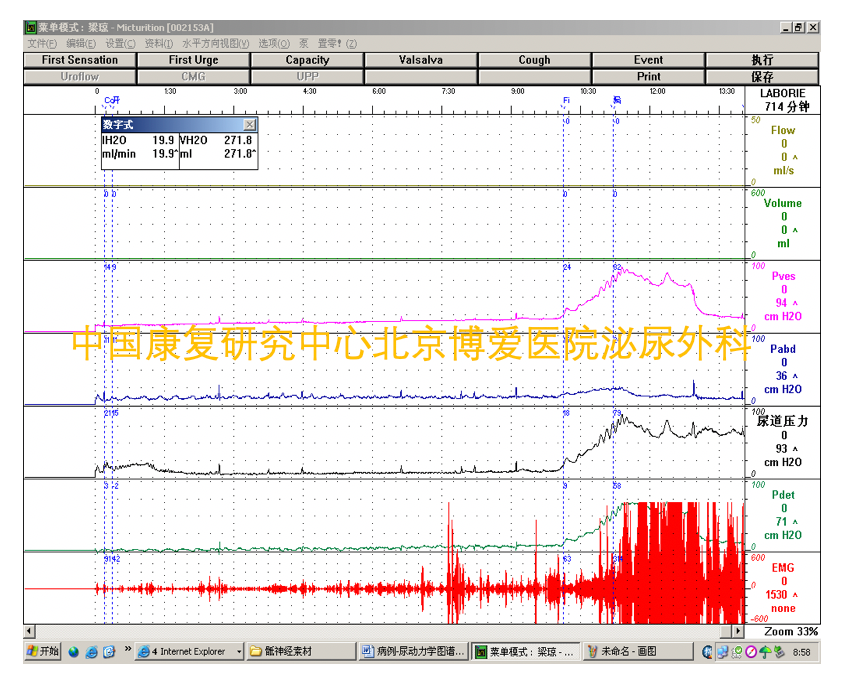846x684 pixels.
Task: Click the Zoom 33% indicator
Action: tap(791, 631)
